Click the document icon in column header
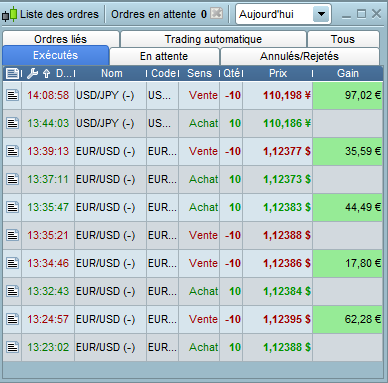Viewport: 388px width, 383px height. pos(12,73)
